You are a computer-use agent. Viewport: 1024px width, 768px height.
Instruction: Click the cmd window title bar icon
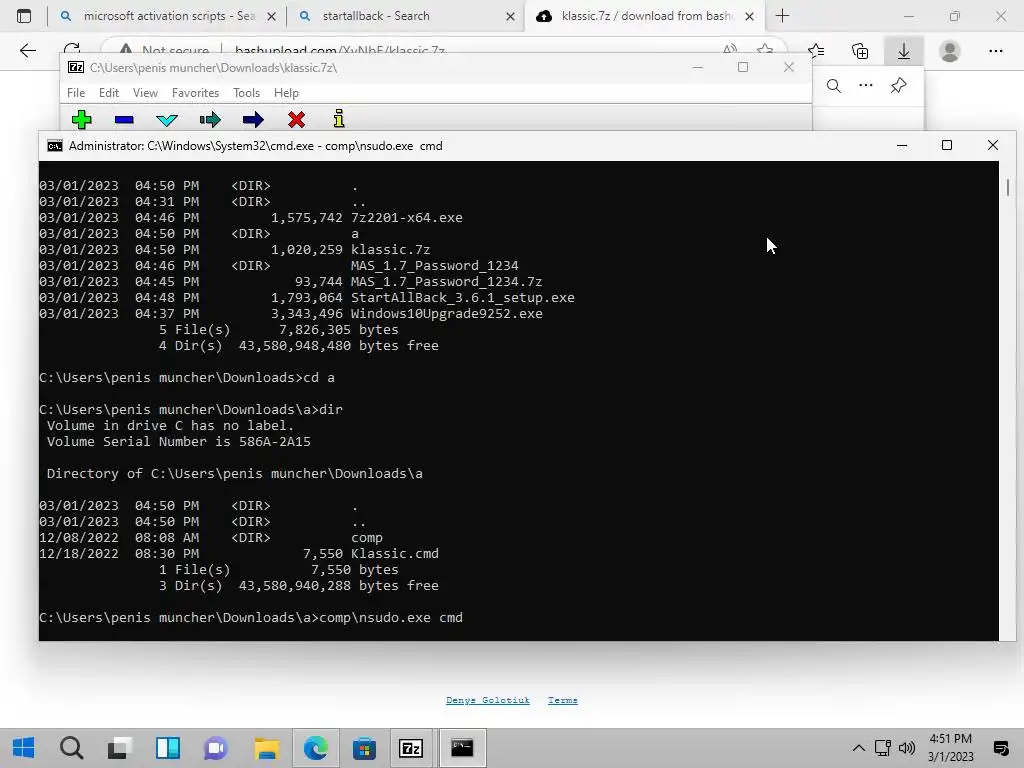click(55, 146)
